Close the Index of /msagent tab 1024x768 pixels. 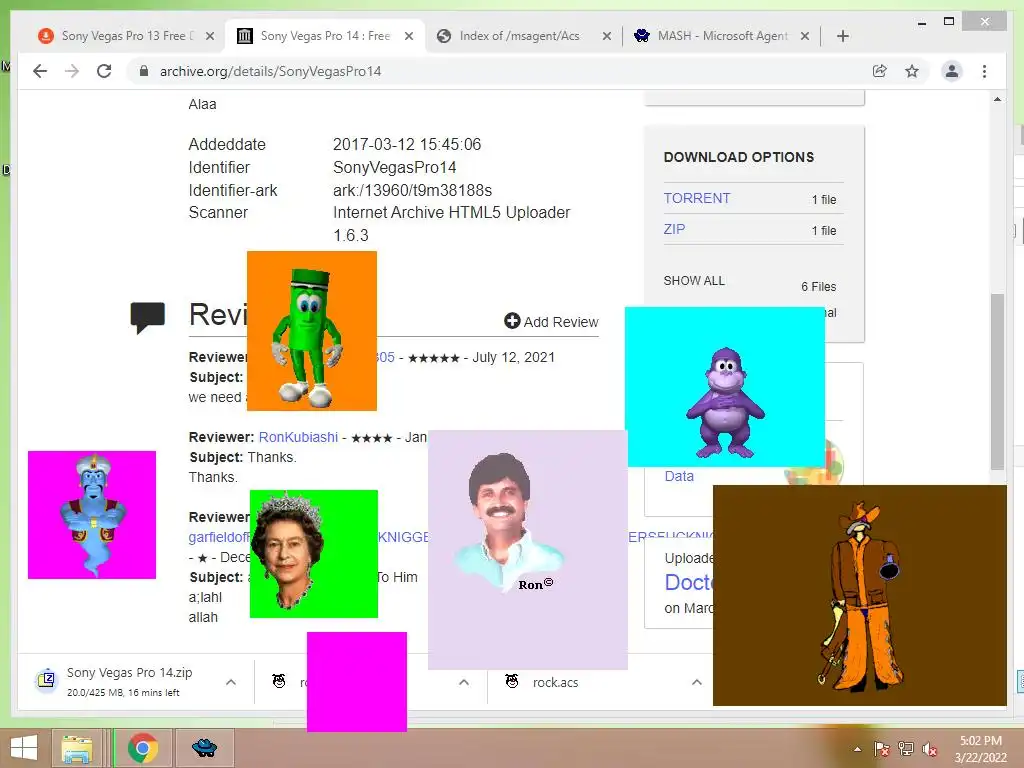[x=607, y=36]
